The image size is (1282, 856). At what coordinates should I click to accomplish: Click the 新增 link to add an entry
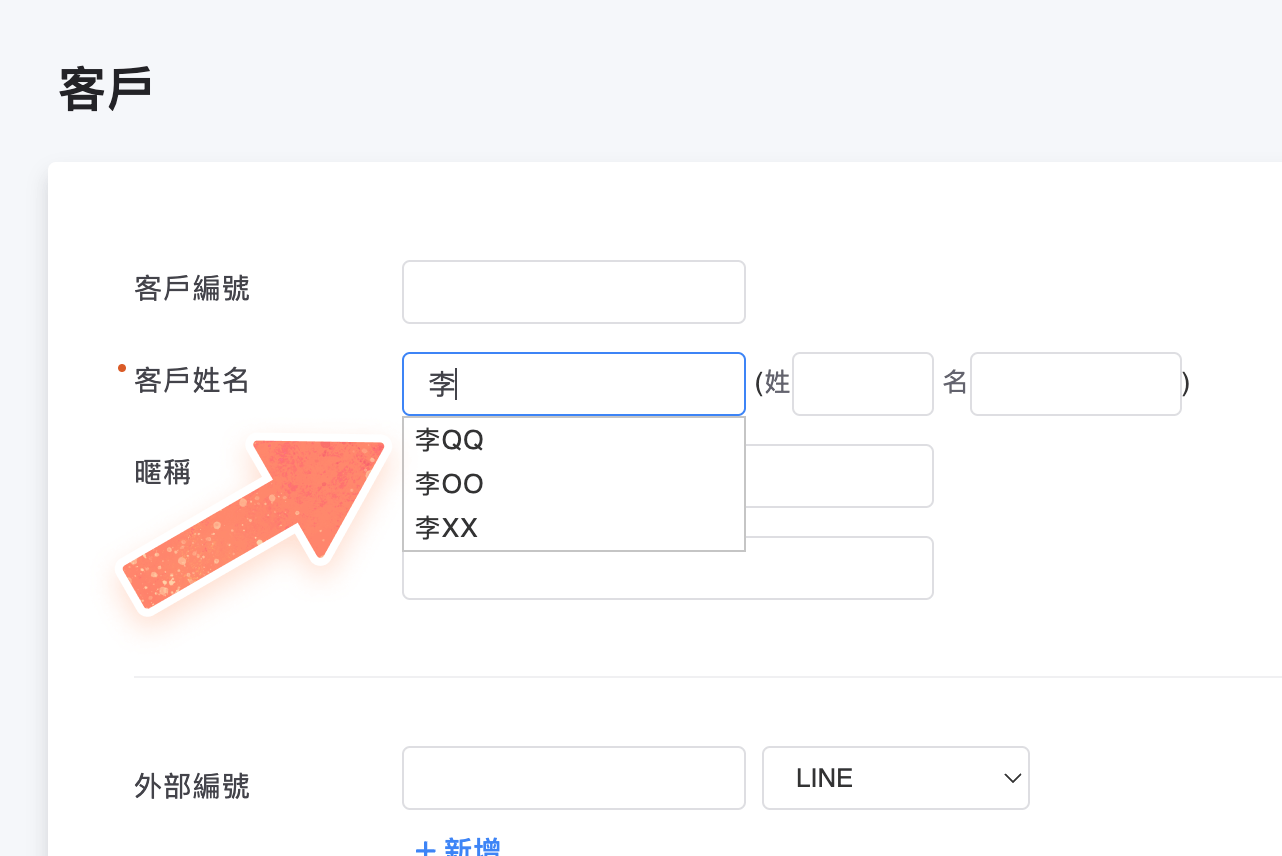coord(470,850)
